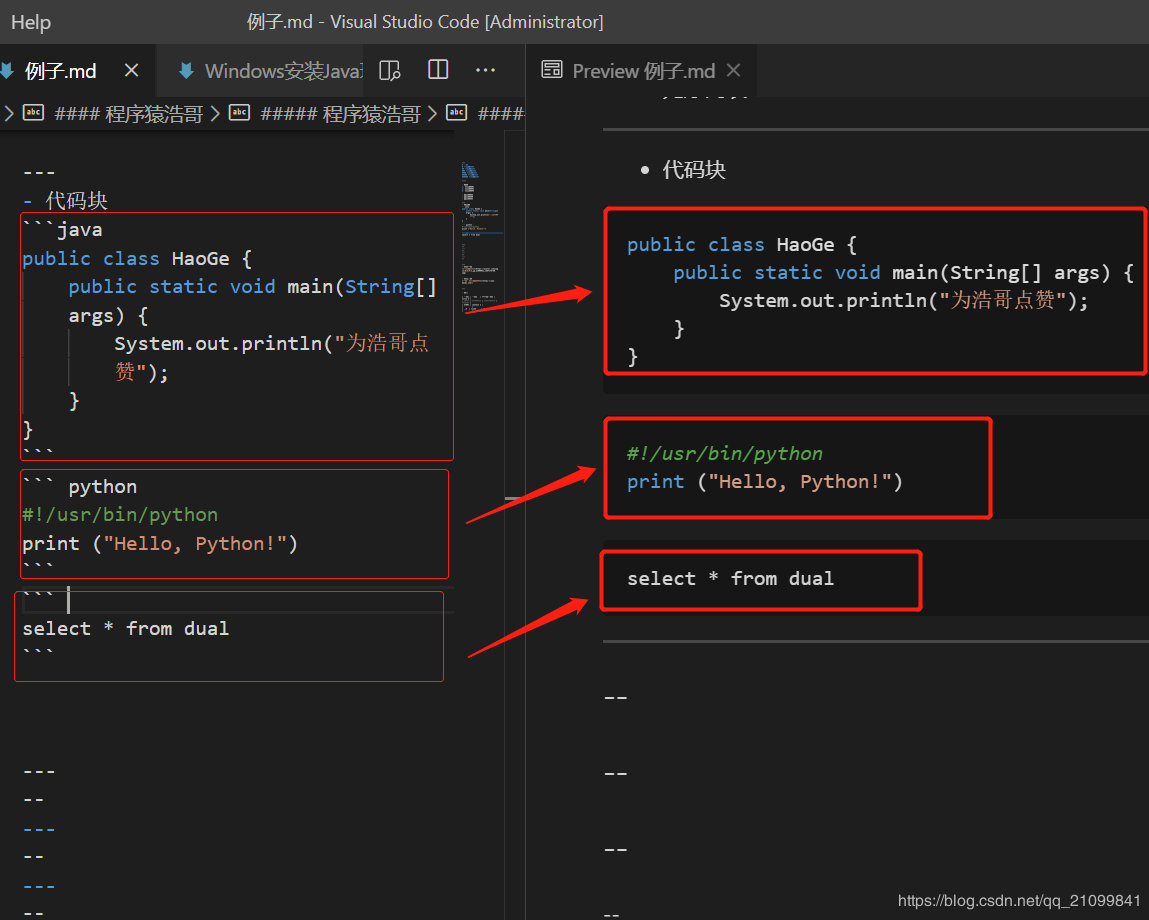Select the 例子.md editor tab
Viewport: 1149px width, 920px height.
(x=60, y=71)
